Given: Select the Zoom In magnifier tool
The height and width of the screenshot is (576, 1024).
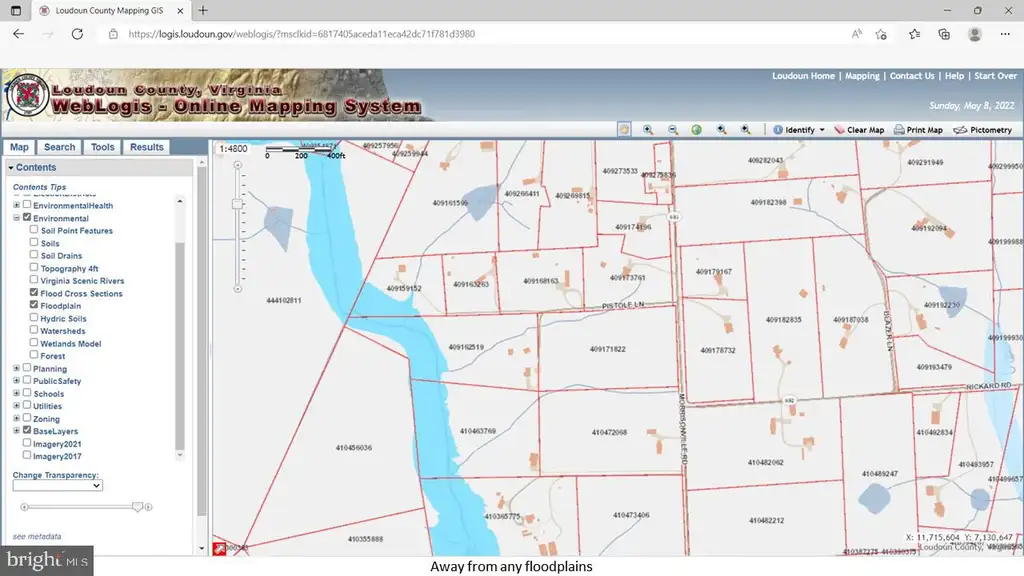Looking at the screenshot, I should coord(648,130).
